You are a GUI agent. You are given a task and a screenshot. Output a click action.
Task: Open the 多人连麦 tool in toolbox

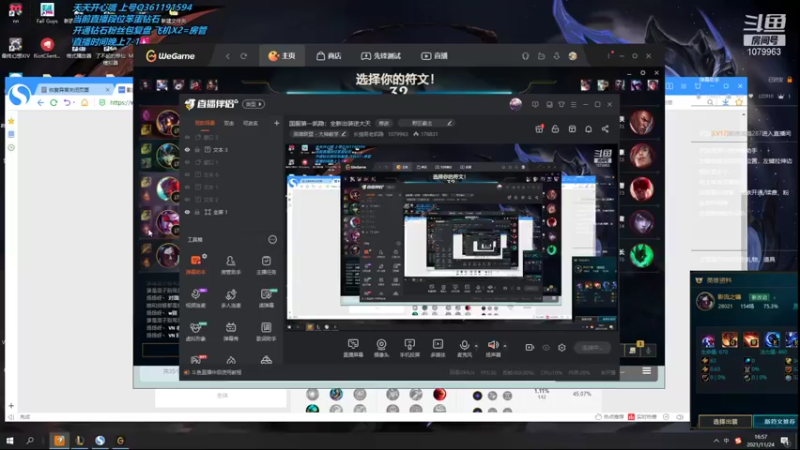coord(231,298)
